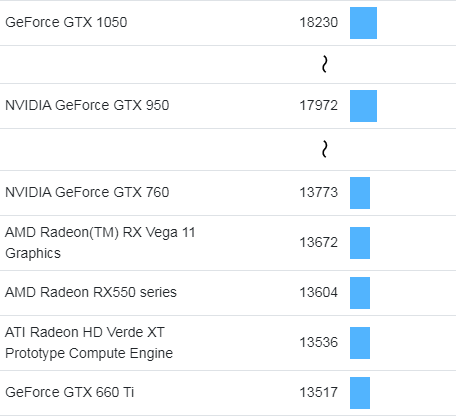Screen dimensions: 456x416
Task: Click the blue bar for GTX 950
Action: (363, 106)
